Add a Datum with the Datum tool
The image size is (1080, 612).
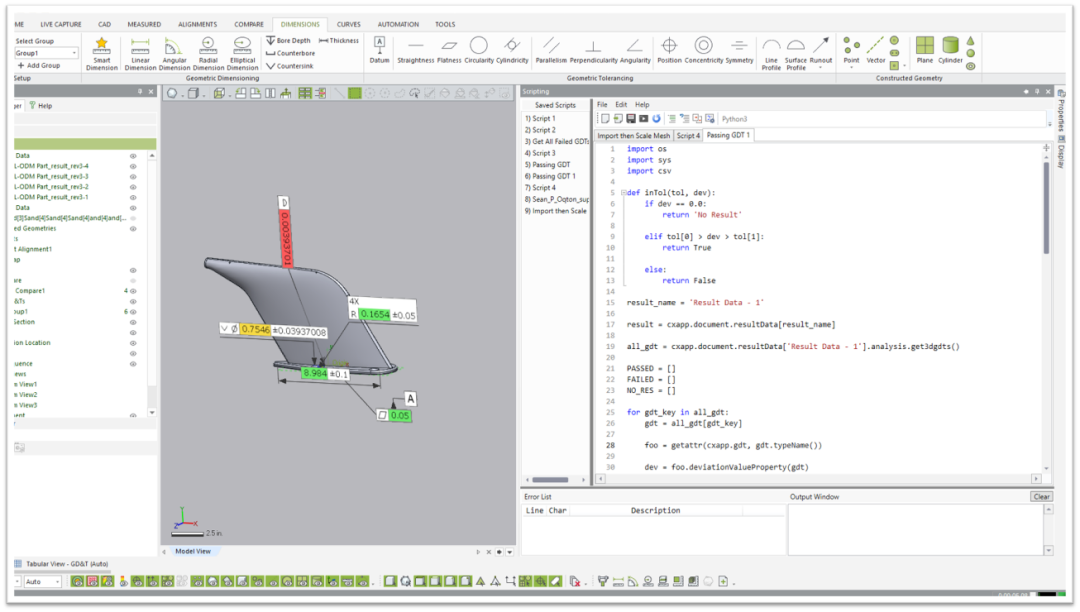[379, 50]
